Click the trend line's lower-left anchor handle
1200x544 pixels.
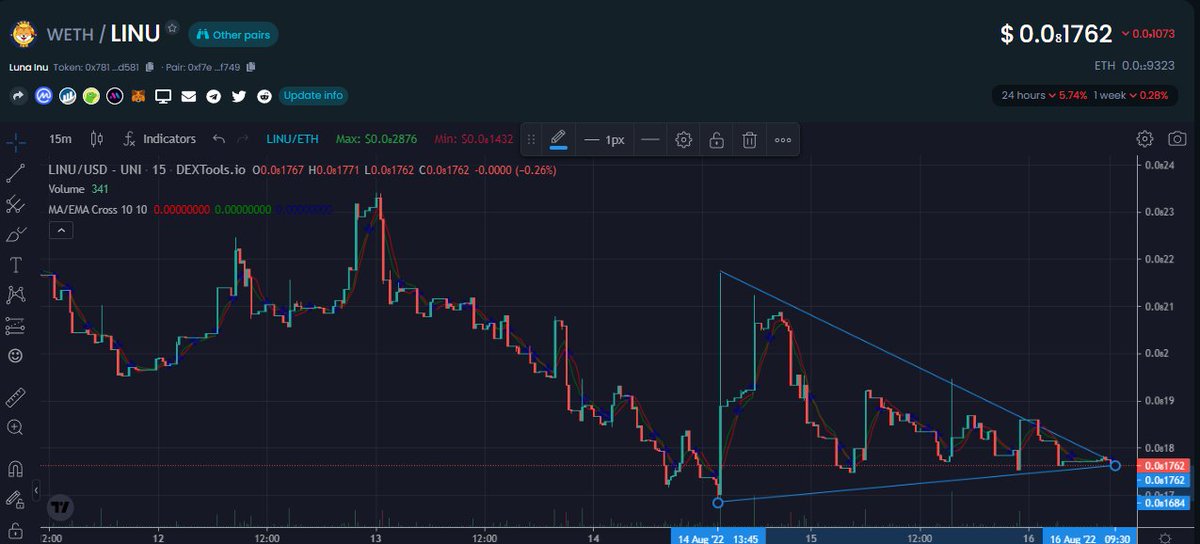point(717,502)
